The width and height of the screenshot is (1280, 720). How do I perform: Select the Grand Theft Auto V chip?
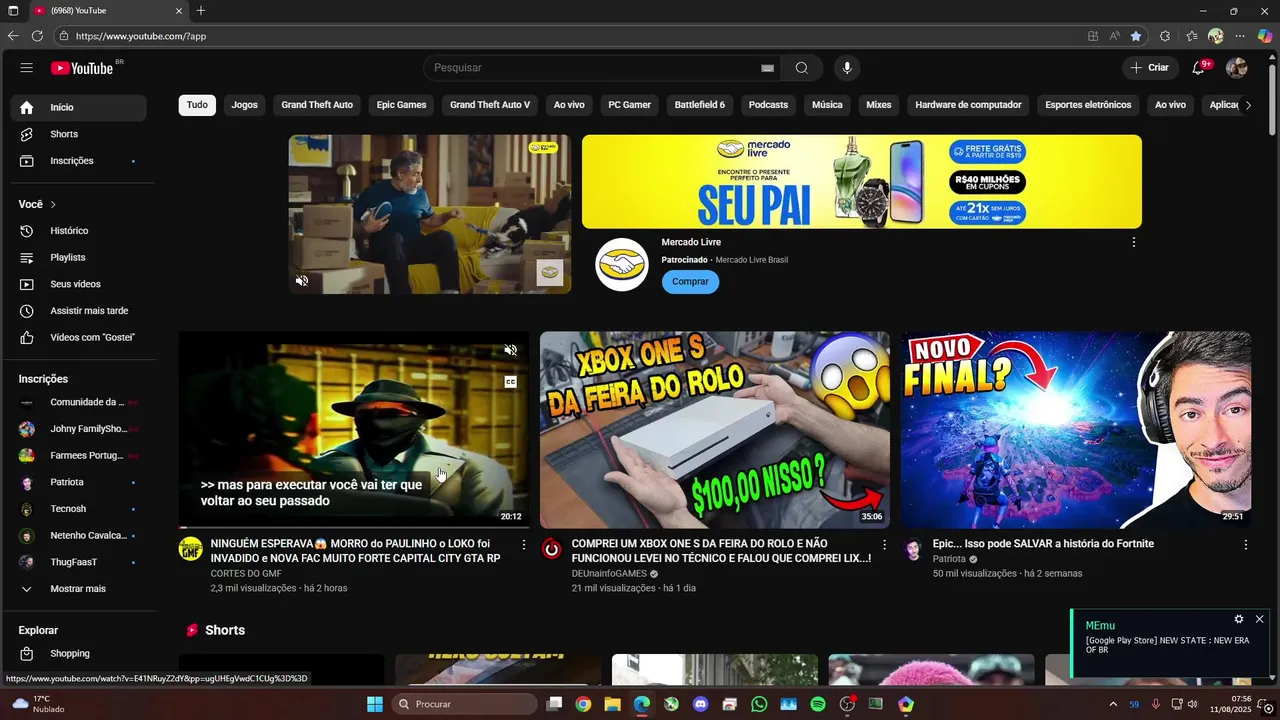click(x=490, y=105)
